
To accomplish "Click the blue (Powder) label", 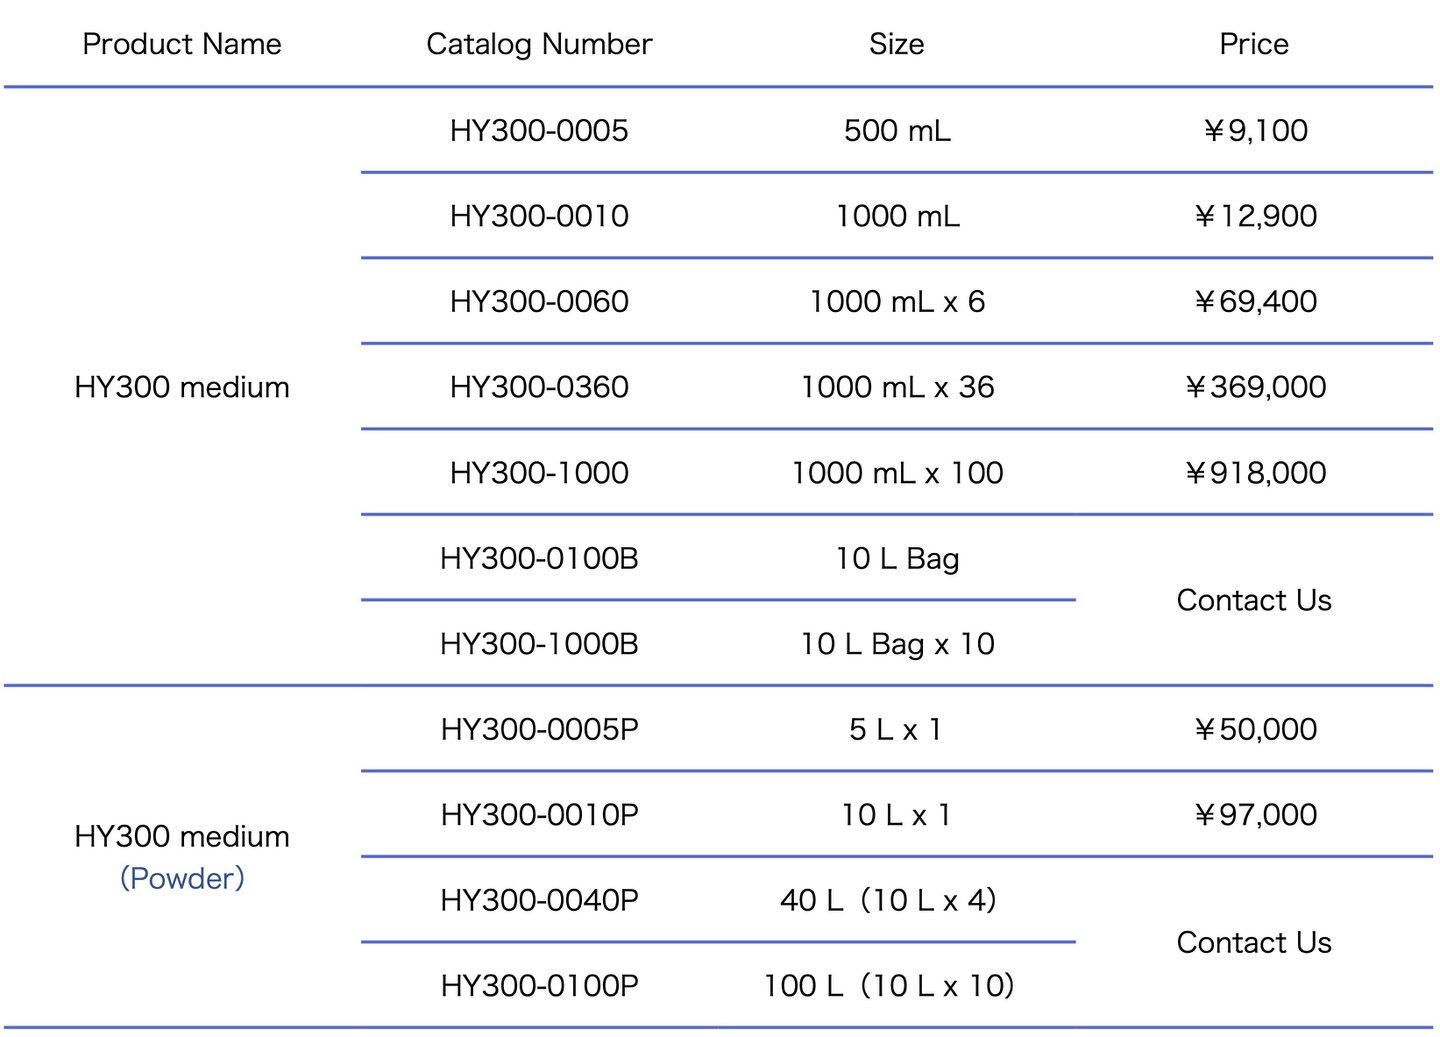I will pyautogui.click(x=182, y=878).
